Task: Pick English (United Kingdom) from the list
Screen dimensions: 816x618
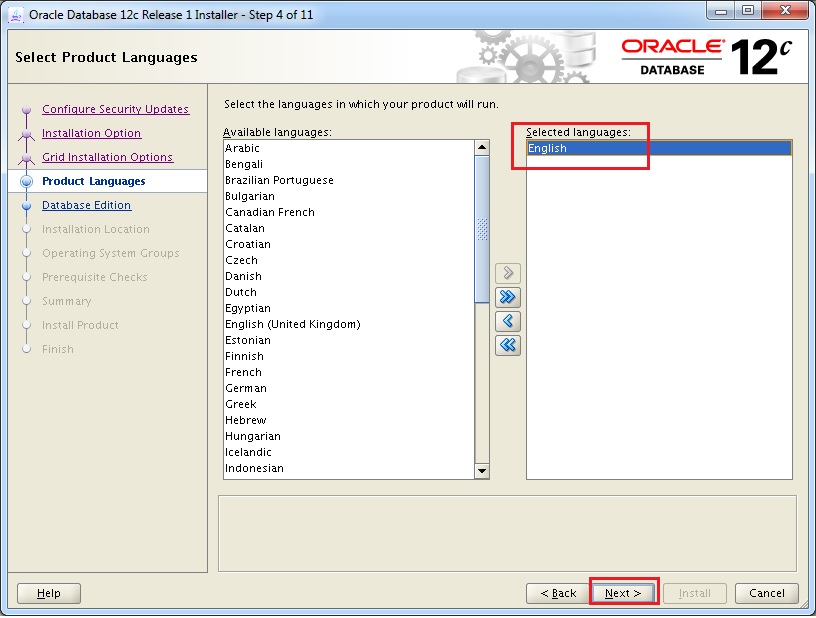Action: [292, 324]
